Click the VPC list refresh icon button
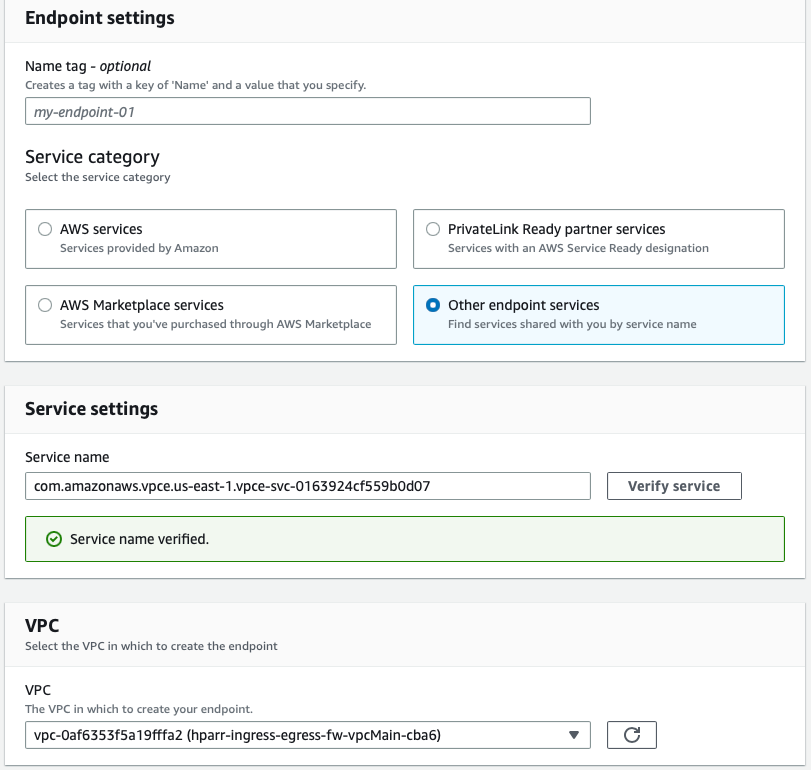This screenshot has width=811, height=770. pyautogui.click(x=631, y=735)
